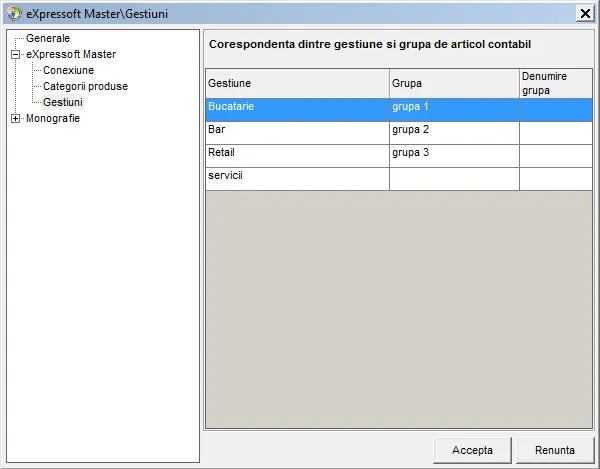Select the Retail gestiune cell

[297, 156]
